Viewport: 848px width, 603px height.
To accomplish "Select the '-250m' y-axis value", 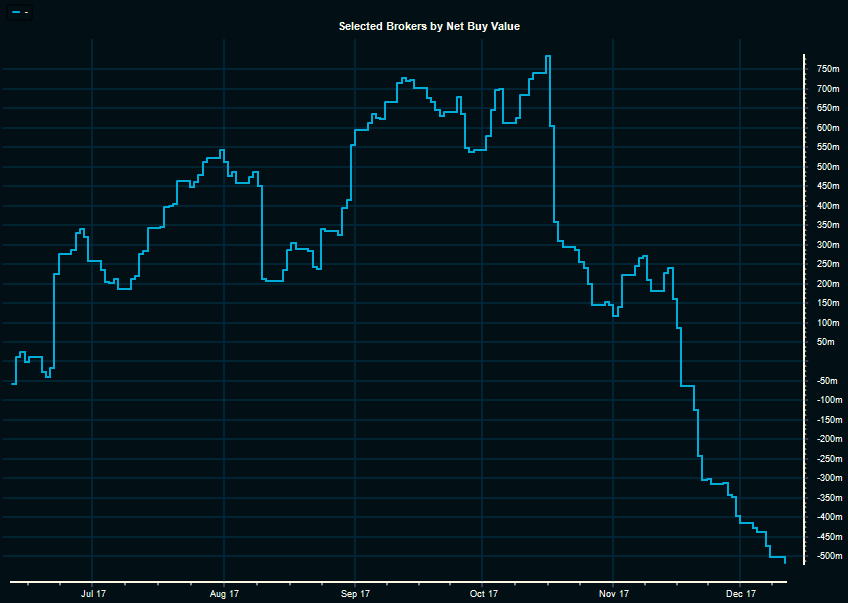I will pyautogui.click(x=826, y=459).
